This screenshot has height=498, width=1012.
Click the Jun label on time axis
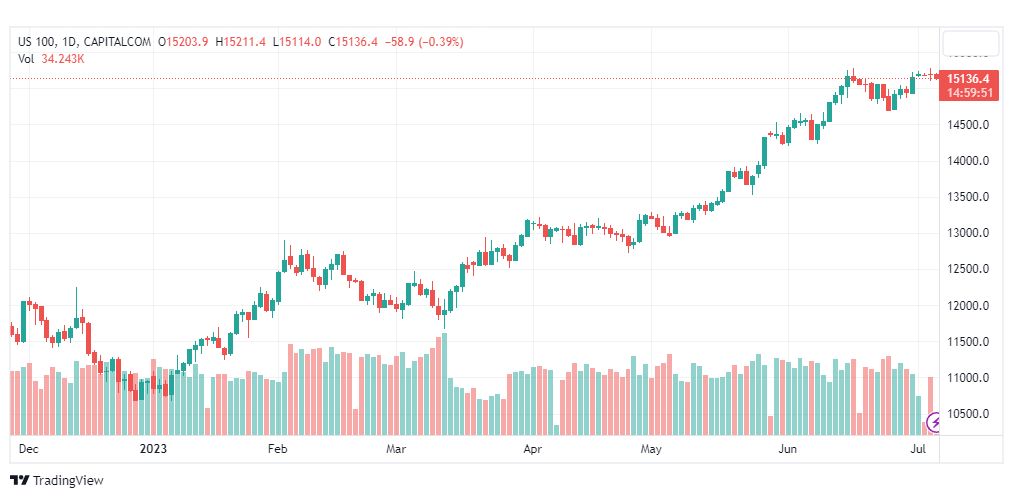point(786,450)
